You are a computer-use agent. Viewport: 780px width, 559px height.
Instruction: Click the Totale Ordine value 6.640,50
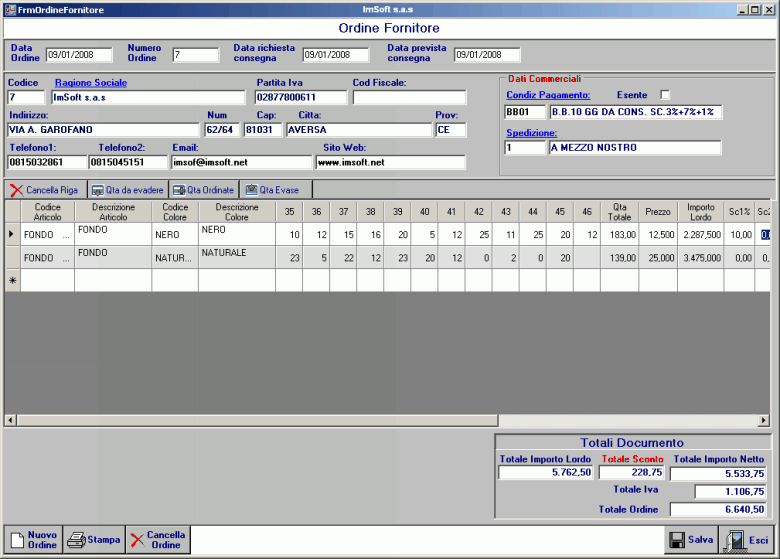(718, 510)
